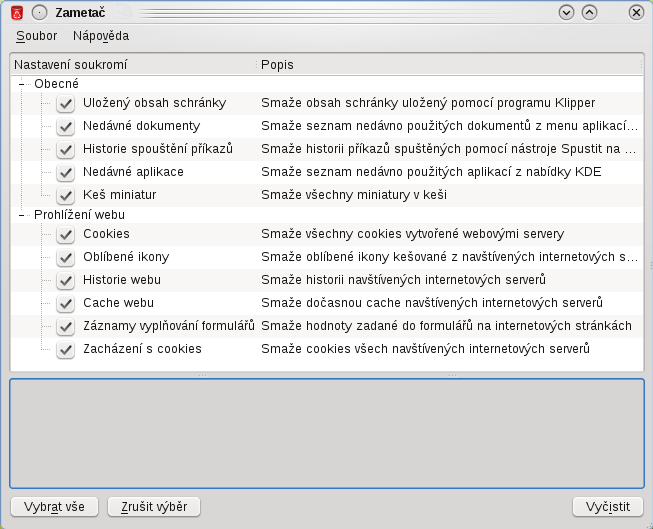
Task: Toggle the Nedávné dokumenty checkbox
Action: pyautogui.click(x=65, y=126)
